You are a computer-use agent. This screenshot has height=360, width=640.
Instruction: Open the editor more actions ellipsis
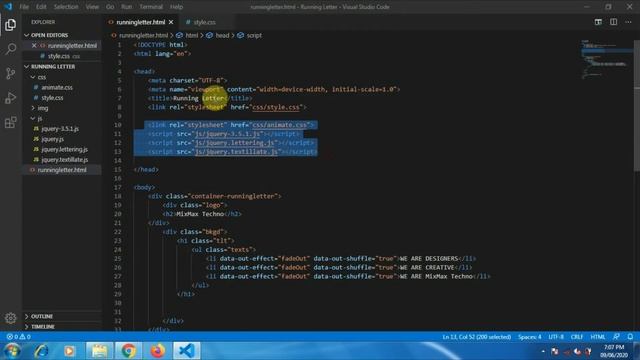pos(629,22)
